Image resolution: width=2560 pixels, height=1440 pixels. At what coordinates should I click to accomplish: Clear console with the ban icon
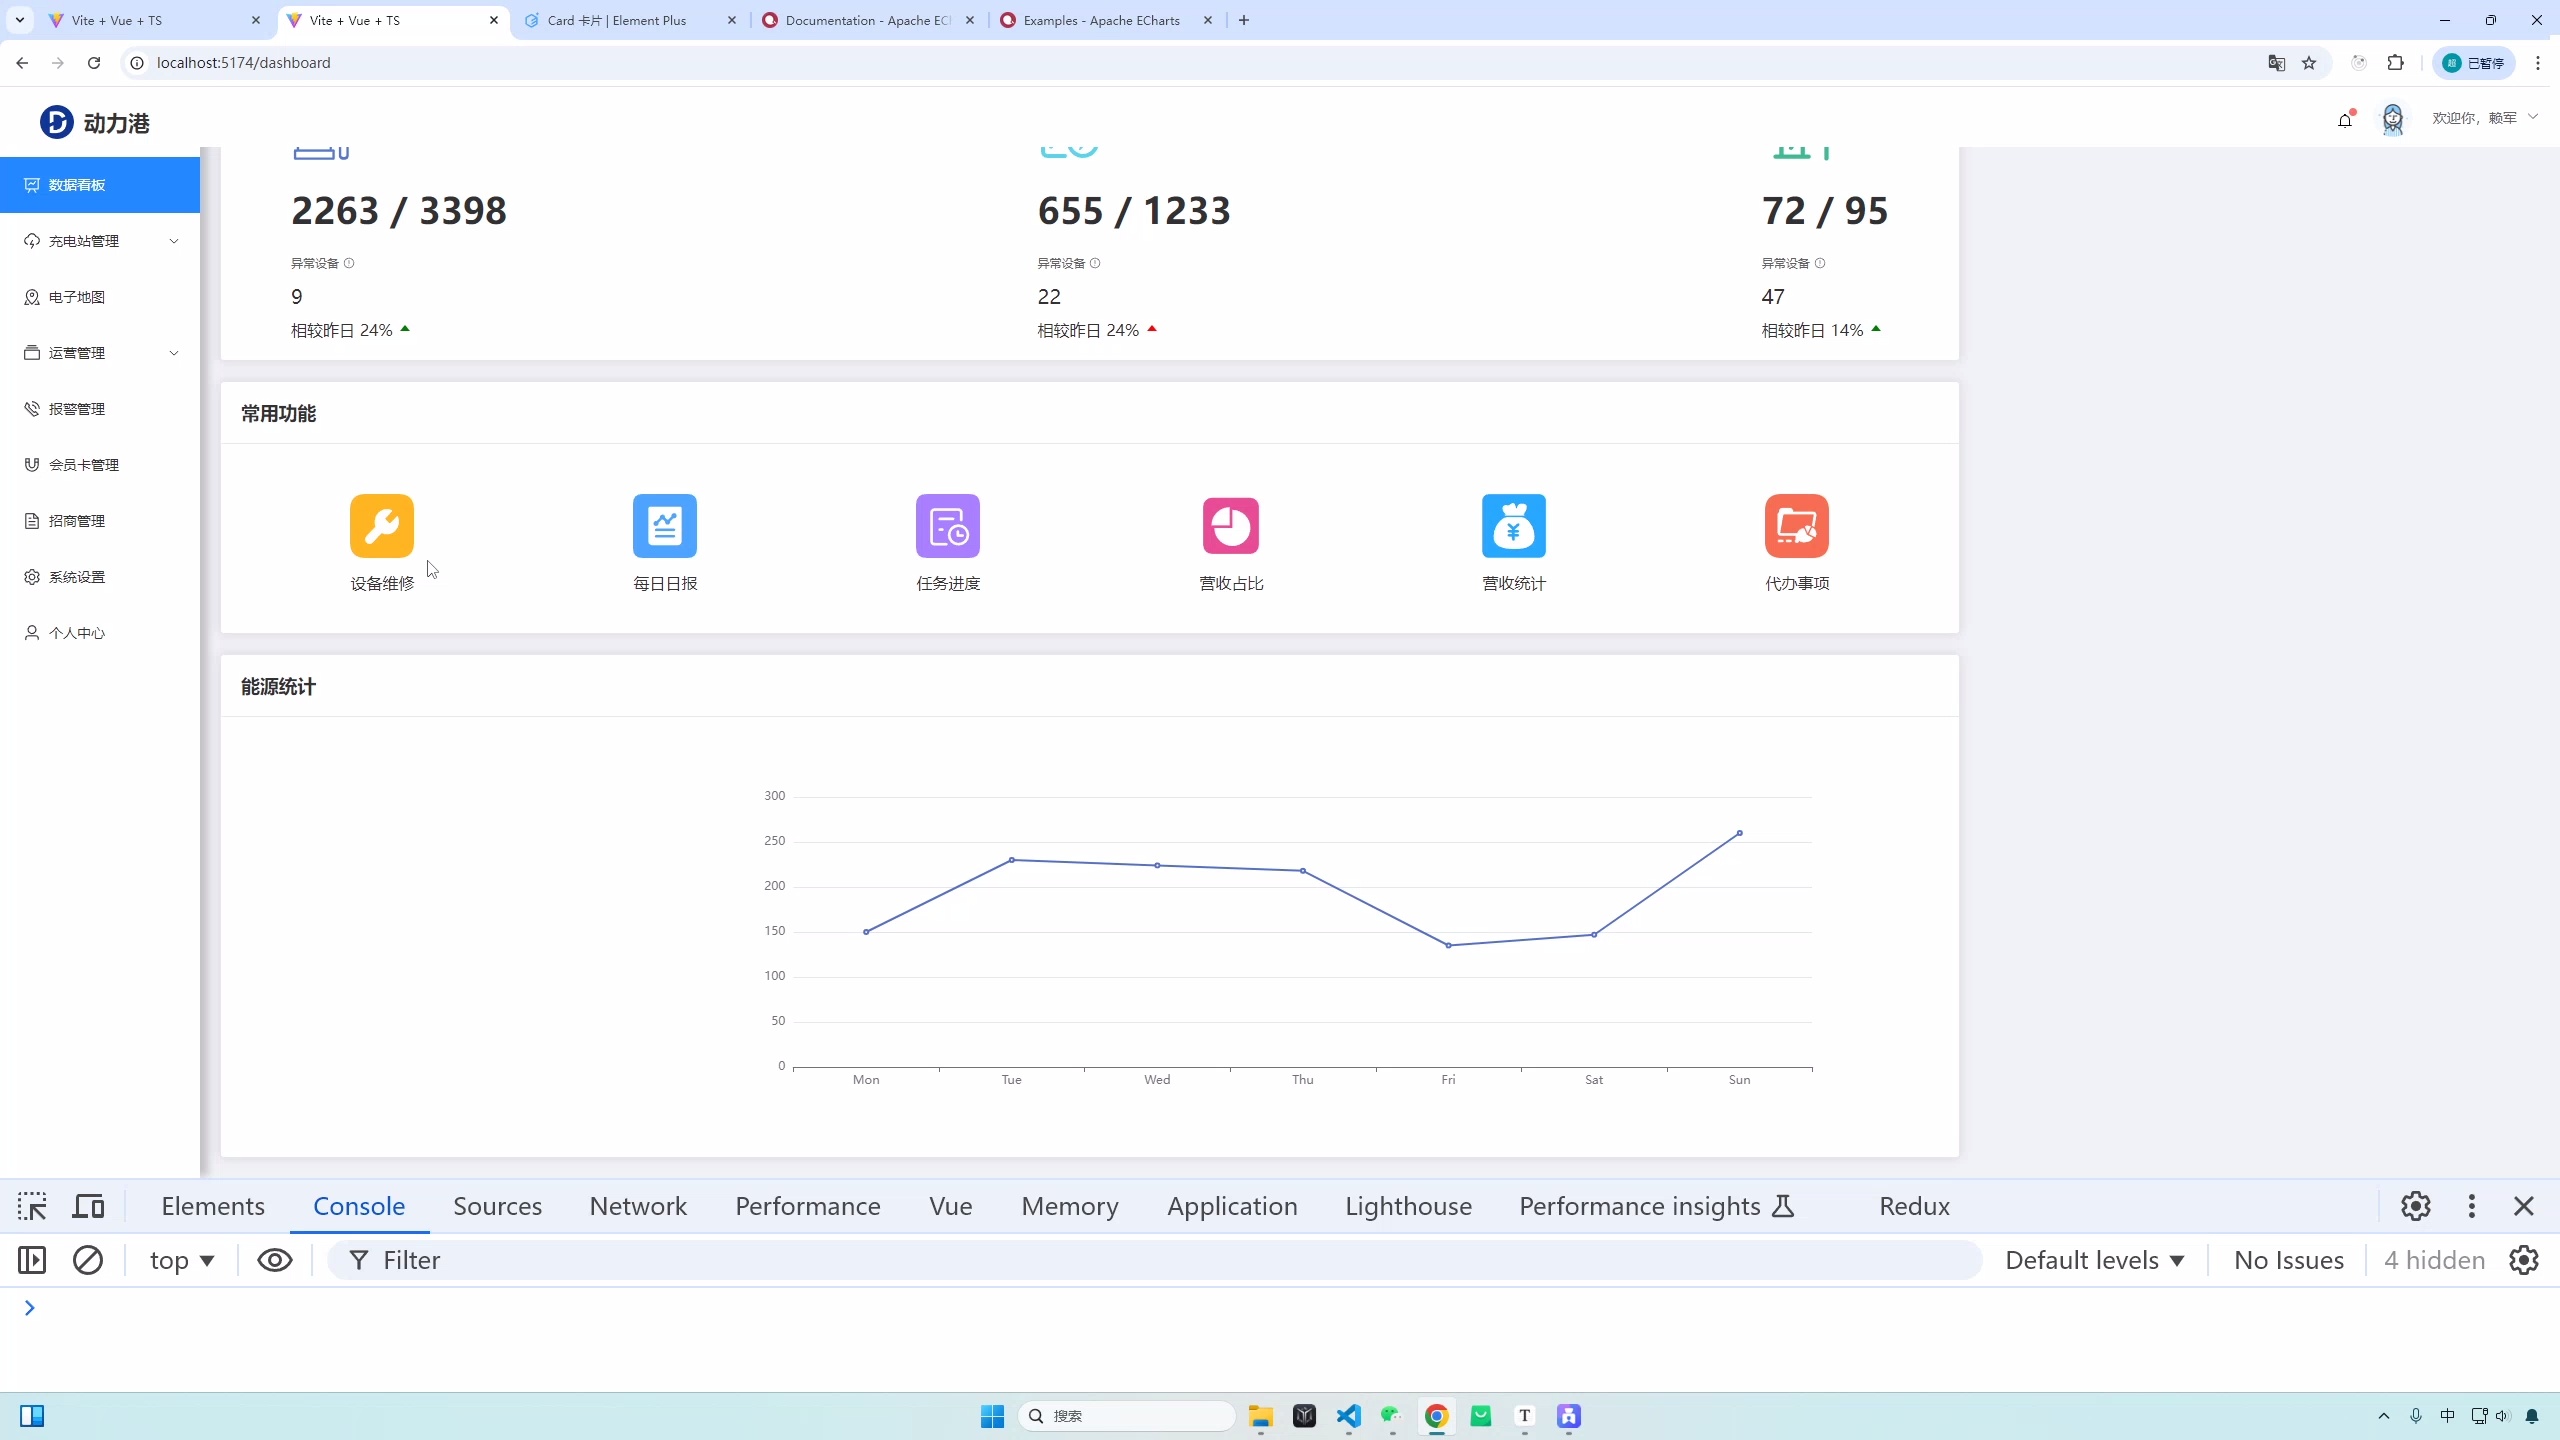click(88, 1260)
